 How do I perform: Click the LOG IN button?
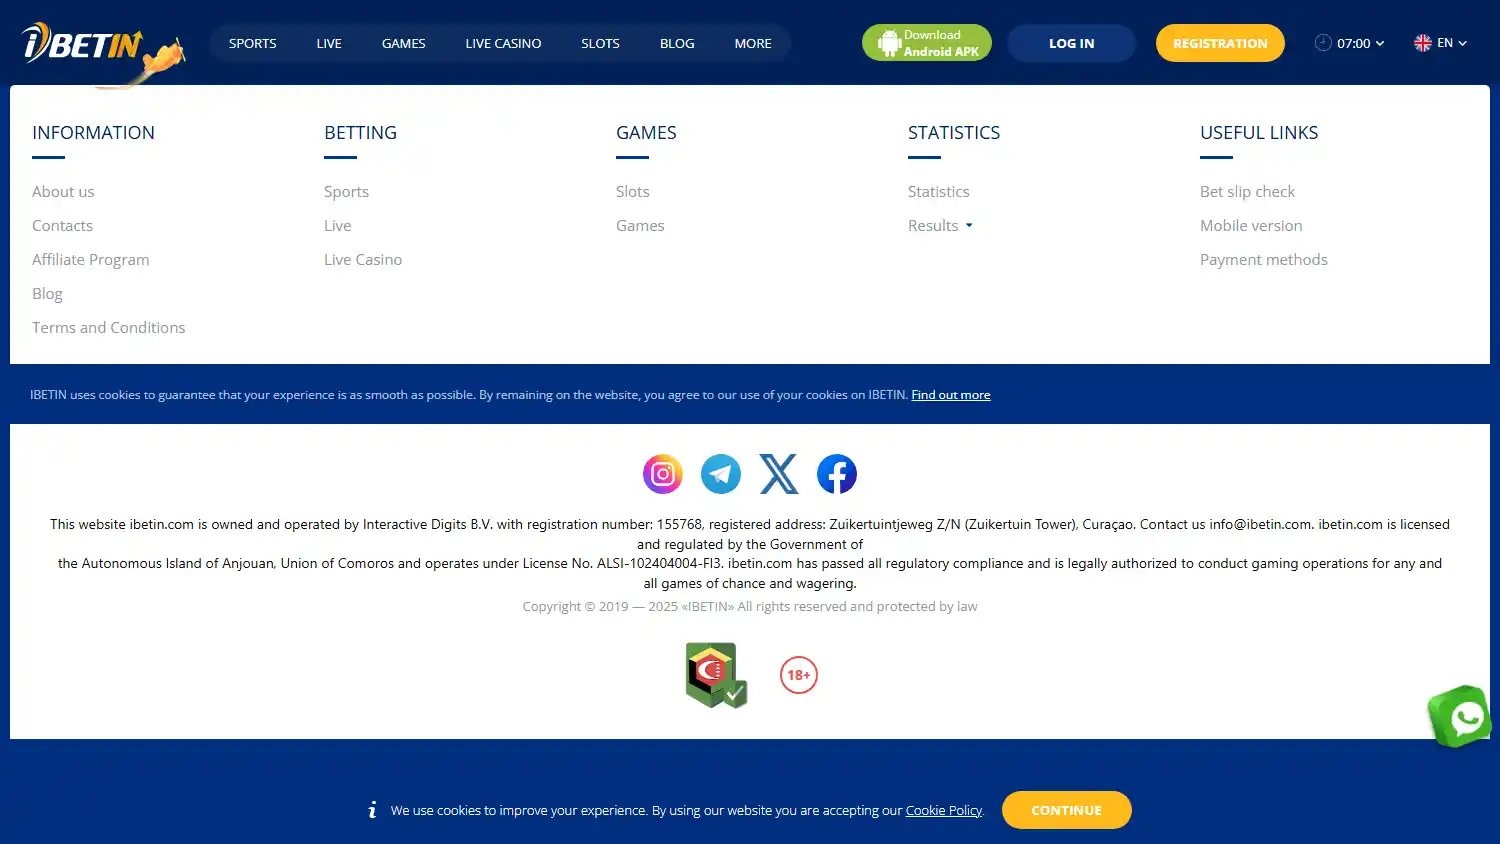(x=1071, y=43)
